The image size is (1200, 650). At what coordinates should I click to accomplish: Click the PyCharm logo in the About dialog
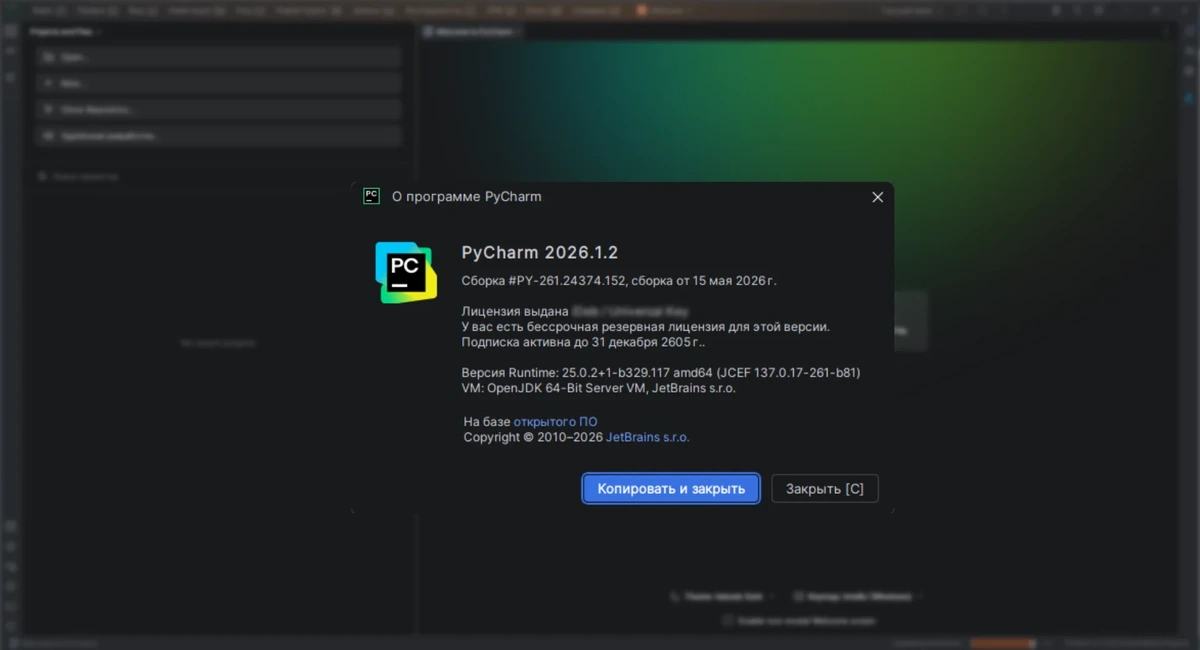[x=406, y=272]
